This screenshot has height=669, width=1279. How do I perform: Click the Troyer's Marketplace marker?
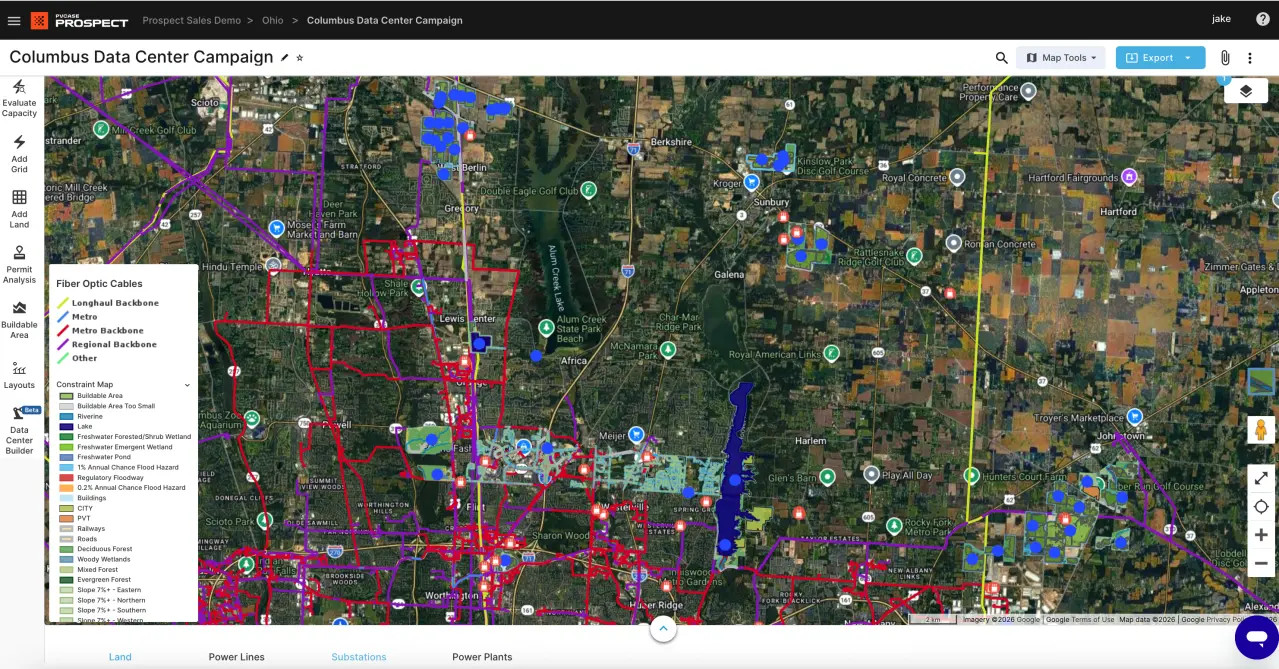tap(1134, 416)
